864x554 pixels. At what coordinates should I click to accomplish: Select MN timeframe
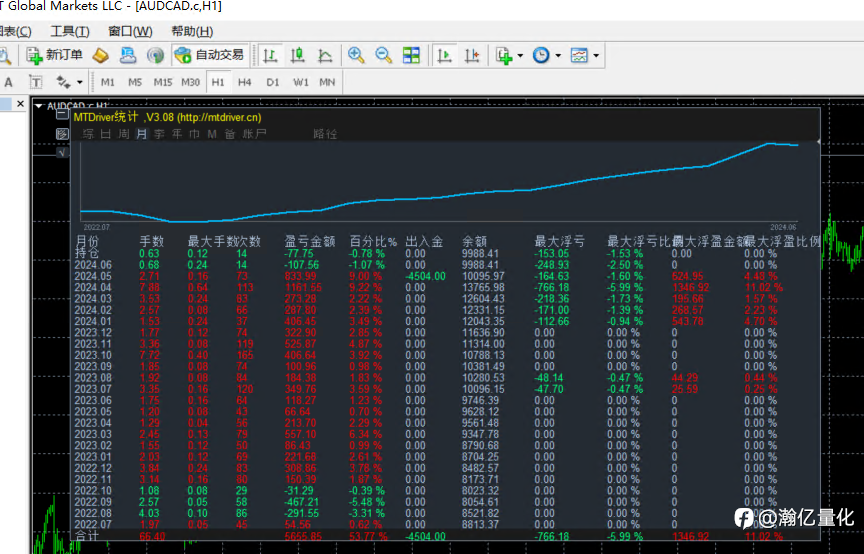[327, 82]
